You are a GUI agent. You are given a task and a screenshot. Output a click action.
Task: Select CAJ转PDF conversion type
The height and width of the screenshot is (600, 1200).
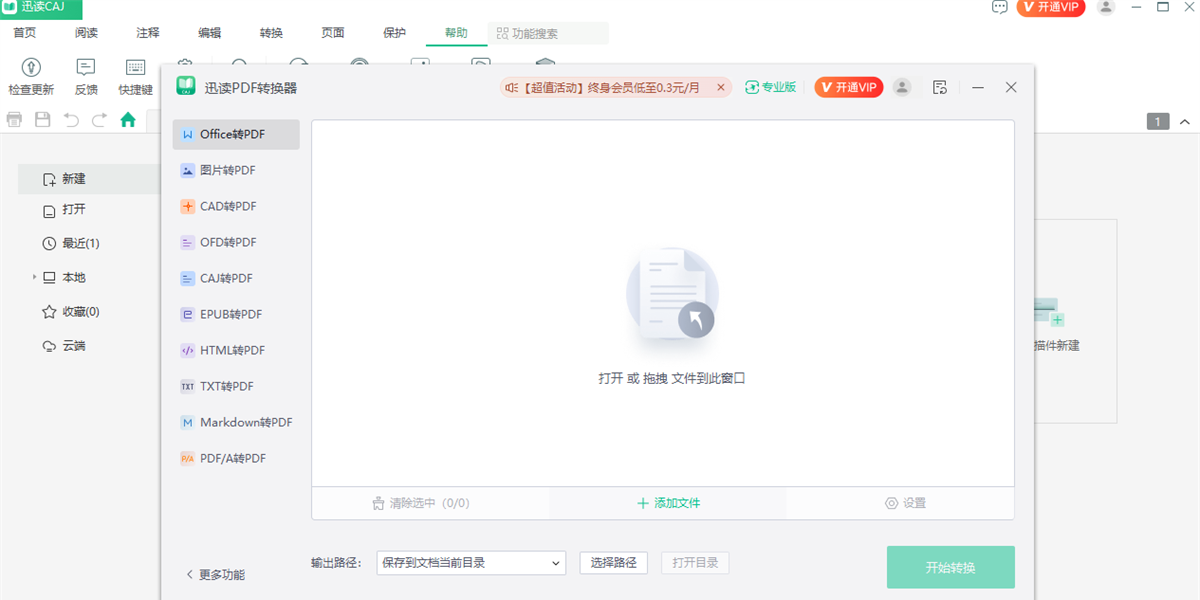tap(236, 278)
